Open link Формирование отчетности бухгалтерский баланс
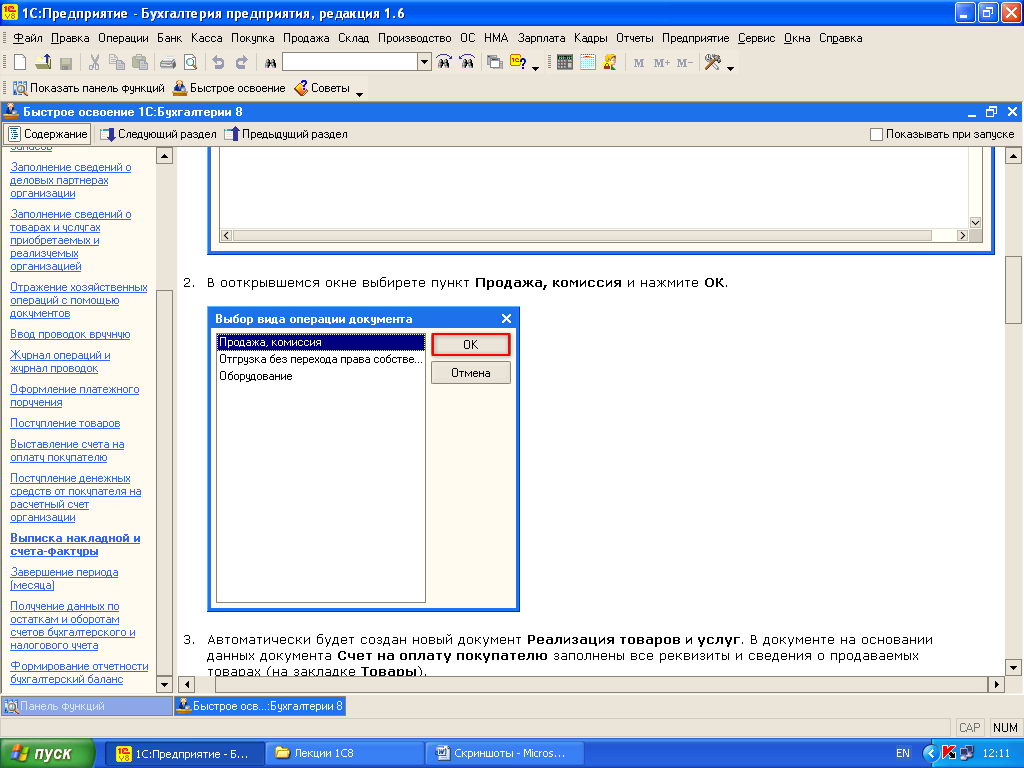The height and width of the screenshot is (768, 1024). click(79, 673)
